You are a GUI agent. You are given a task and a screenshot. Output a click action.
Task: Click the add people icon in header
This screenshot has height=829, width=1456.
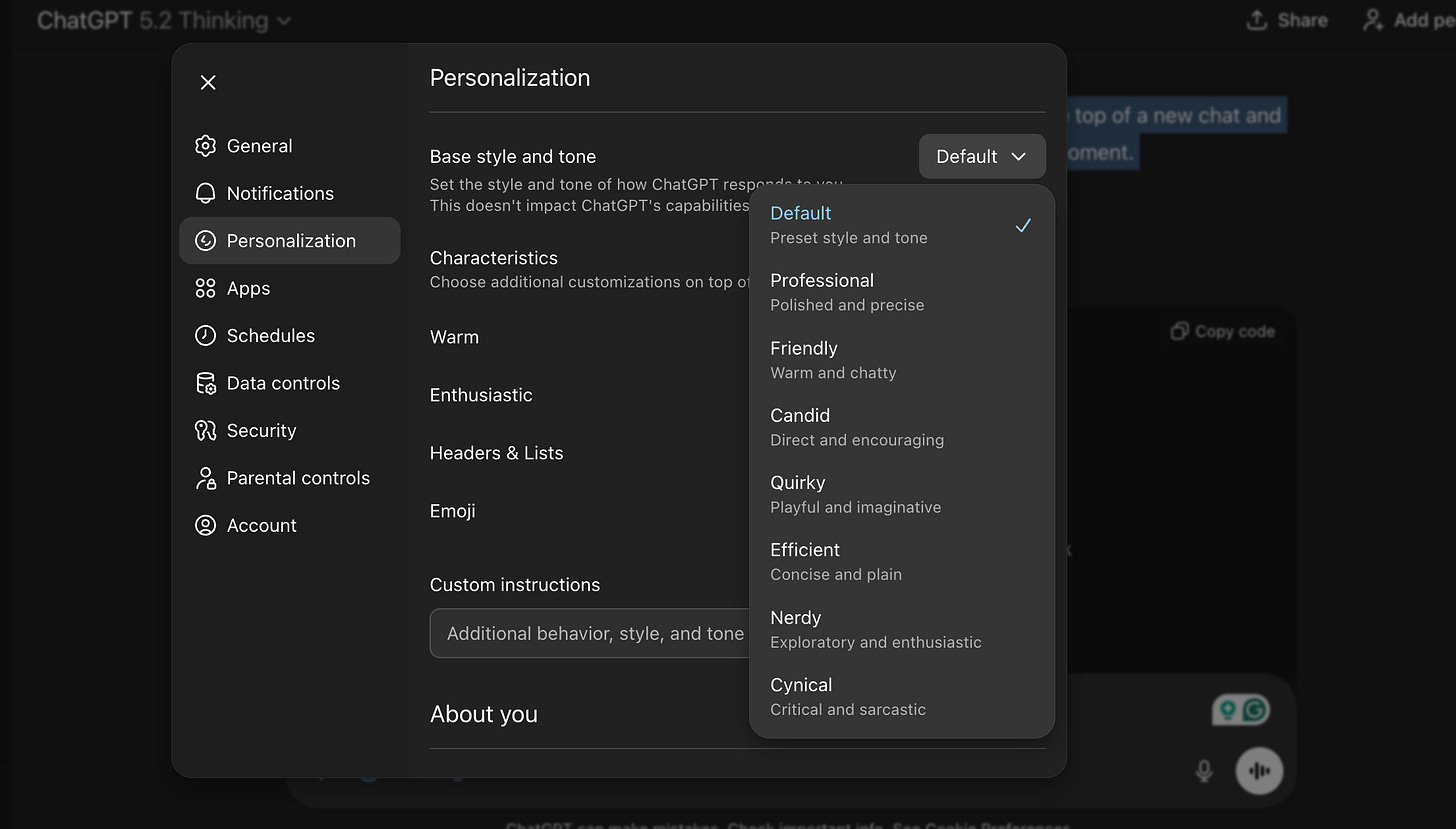1373,20
